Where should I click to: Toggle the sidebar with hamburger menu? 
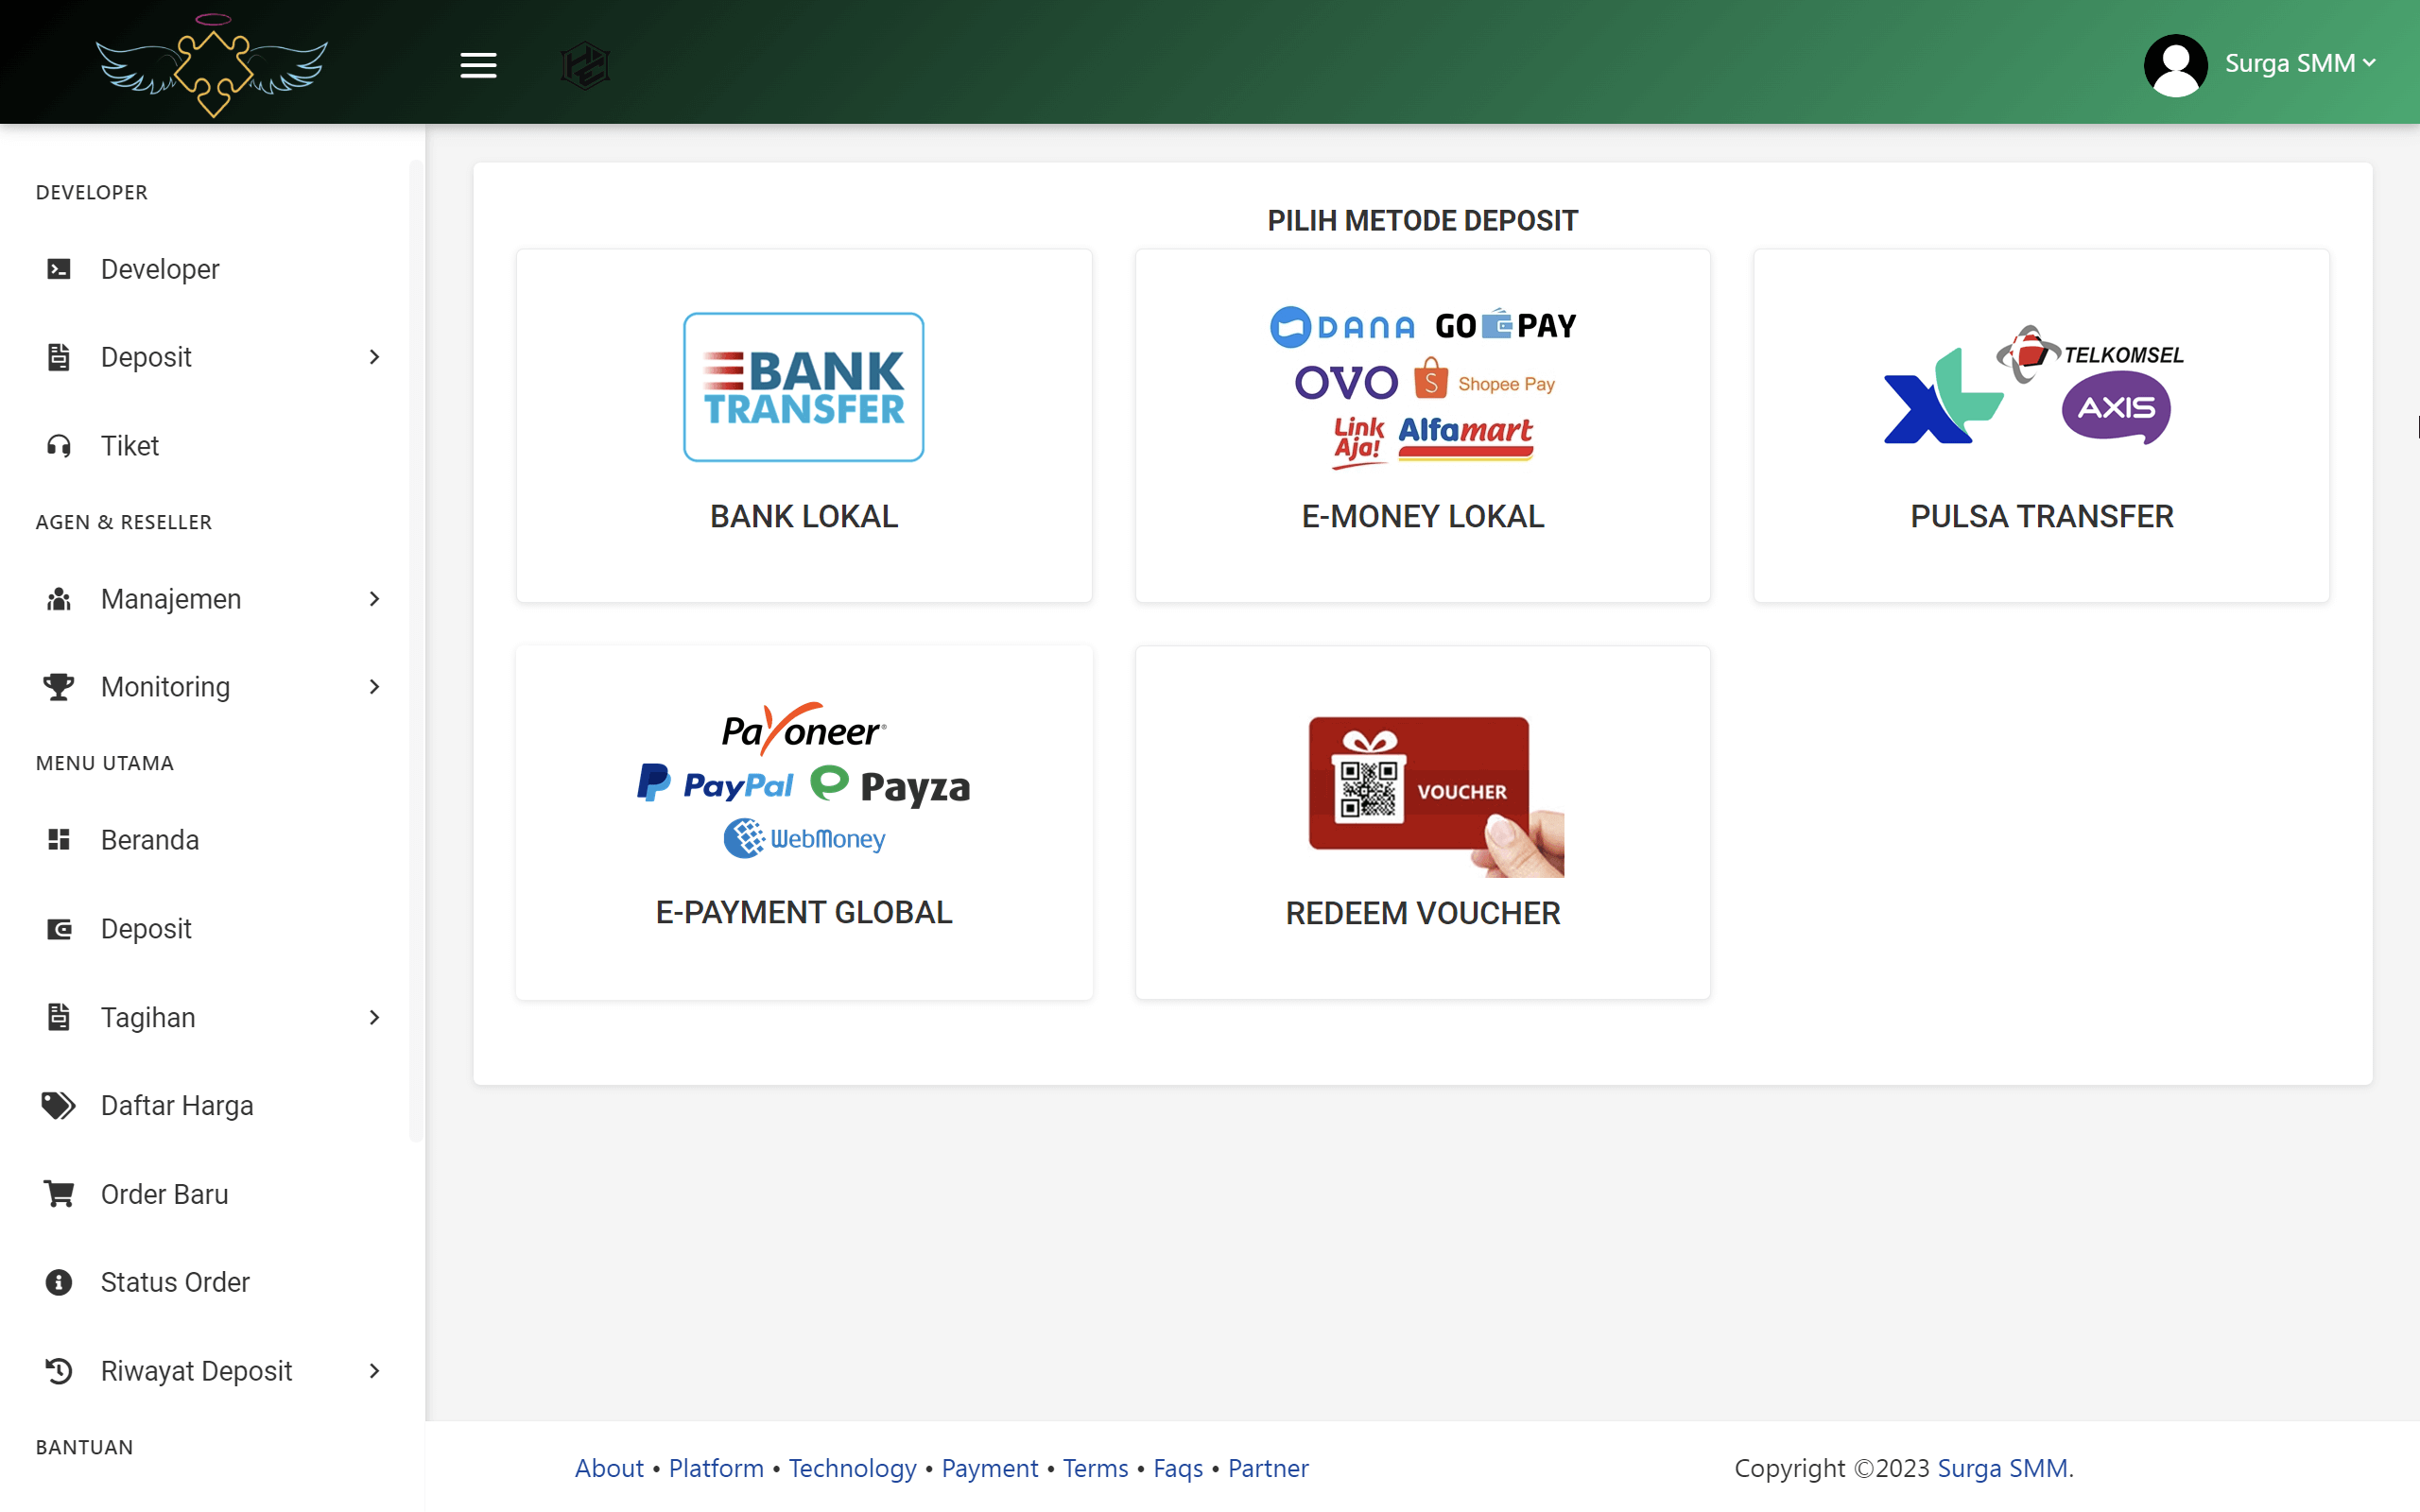[478, 64]
